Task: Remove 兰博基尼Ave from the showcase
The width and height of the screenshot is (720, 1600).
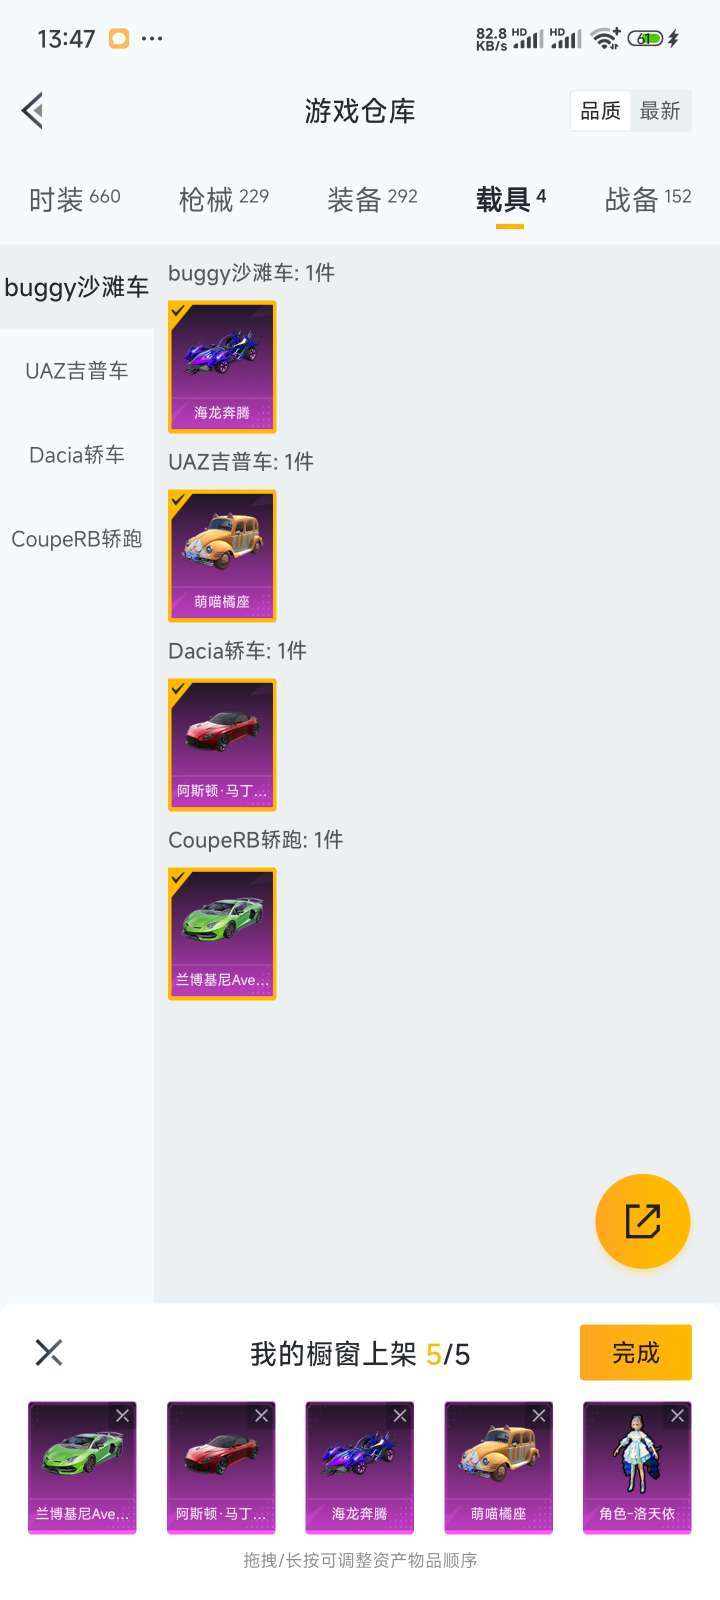Action: click(122, 1416)
